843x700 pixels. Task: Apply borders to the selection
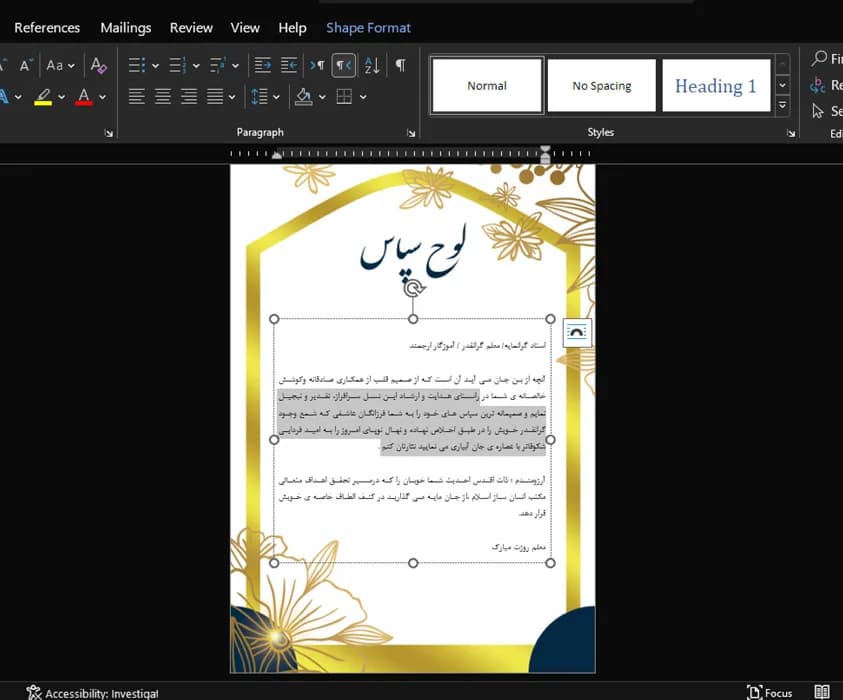tap(344, 97)
